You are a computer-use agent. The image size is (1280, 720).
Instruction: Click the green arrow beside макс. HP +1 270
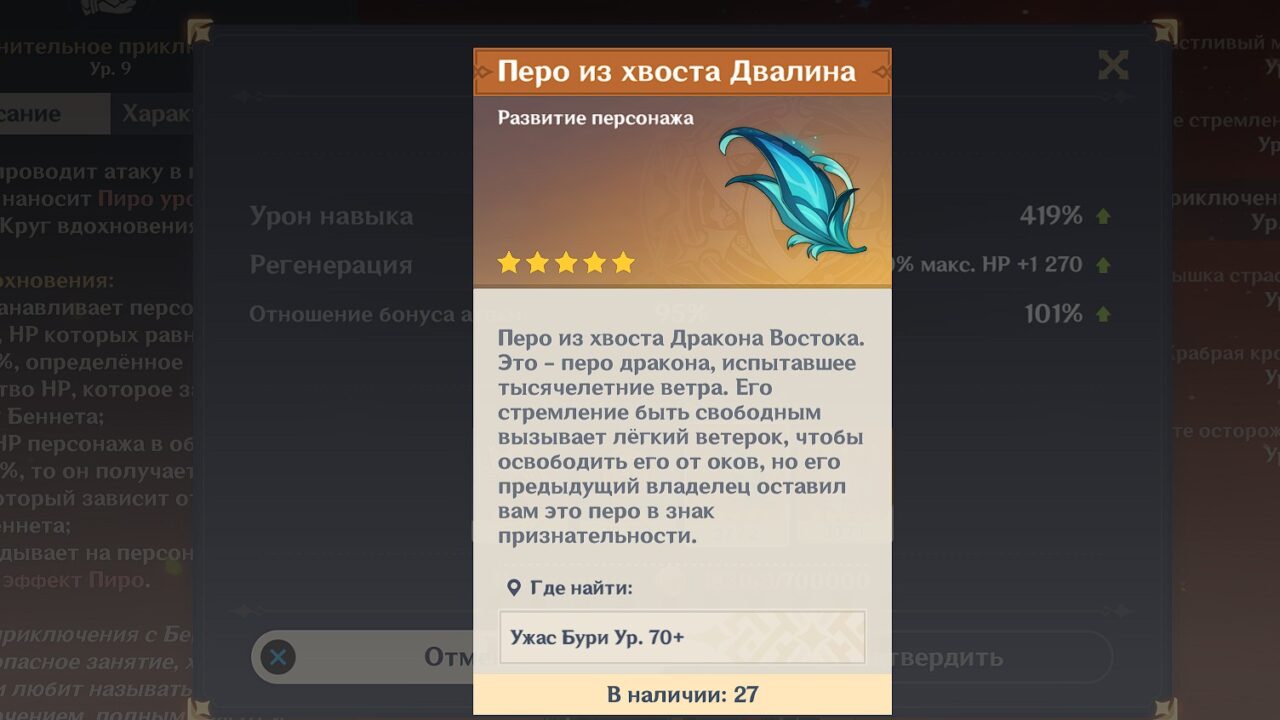pyautogui.click(x=1103, y=265)
